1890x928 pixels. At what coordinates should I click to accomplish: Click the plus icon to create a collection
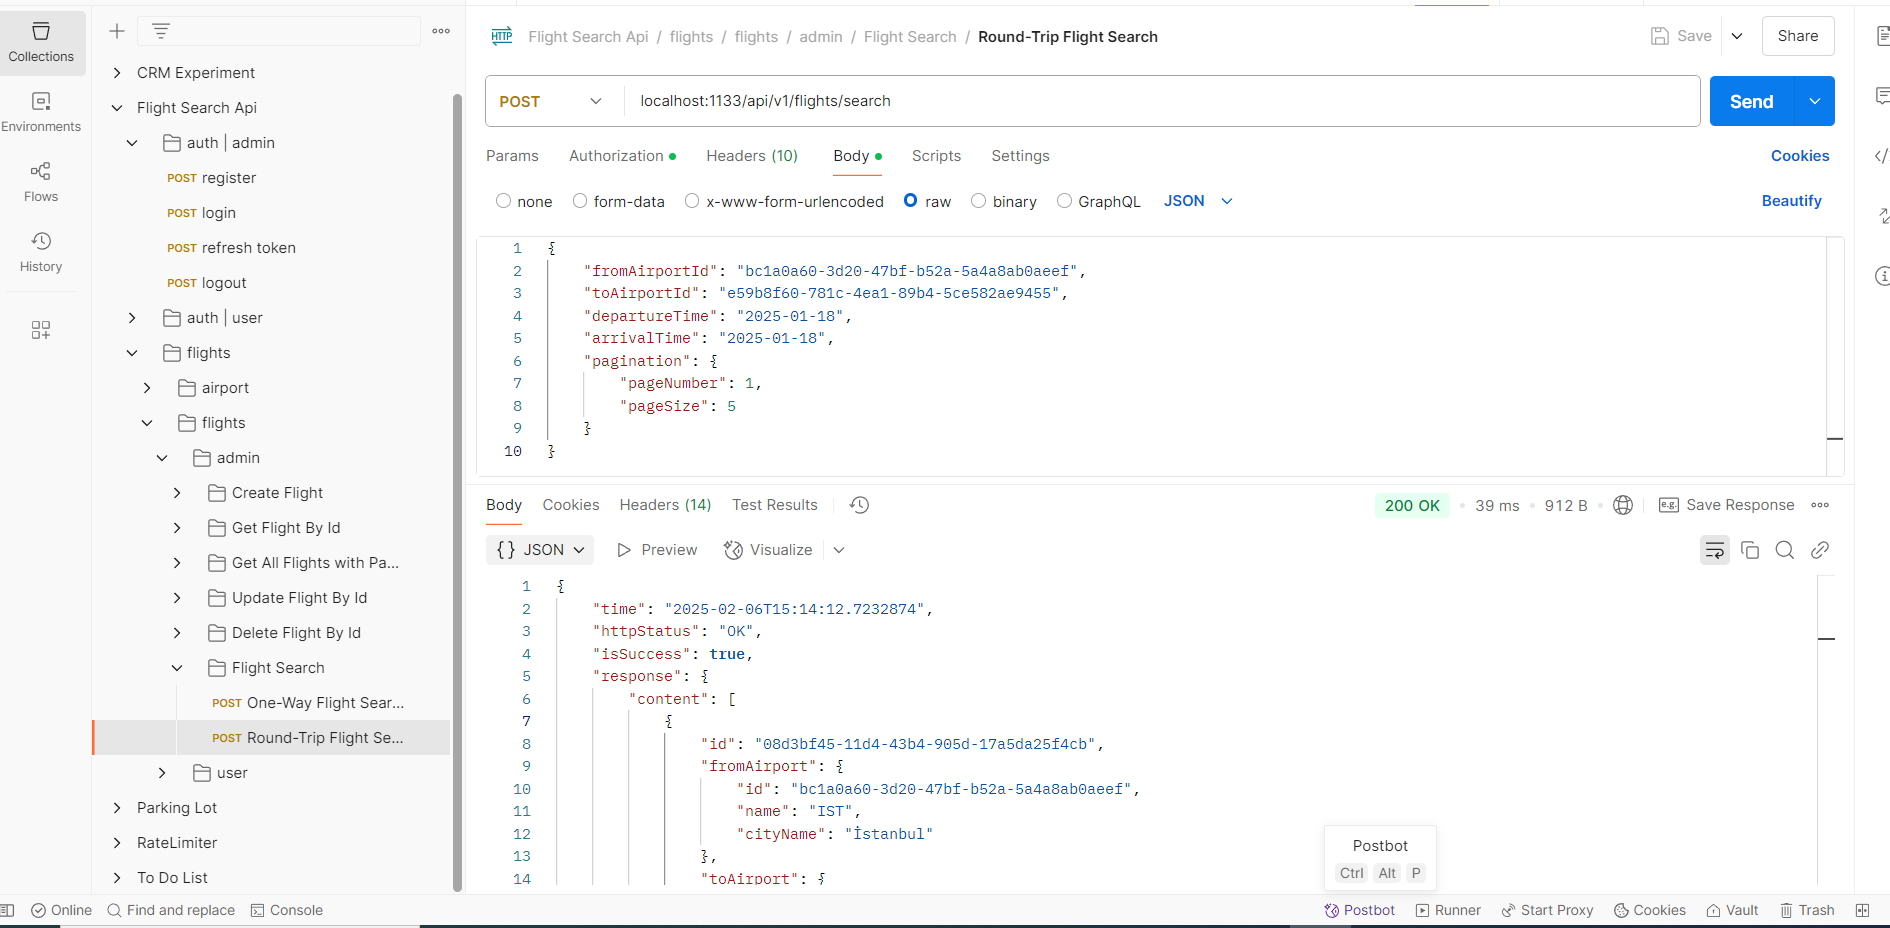(x=117, y=31)
